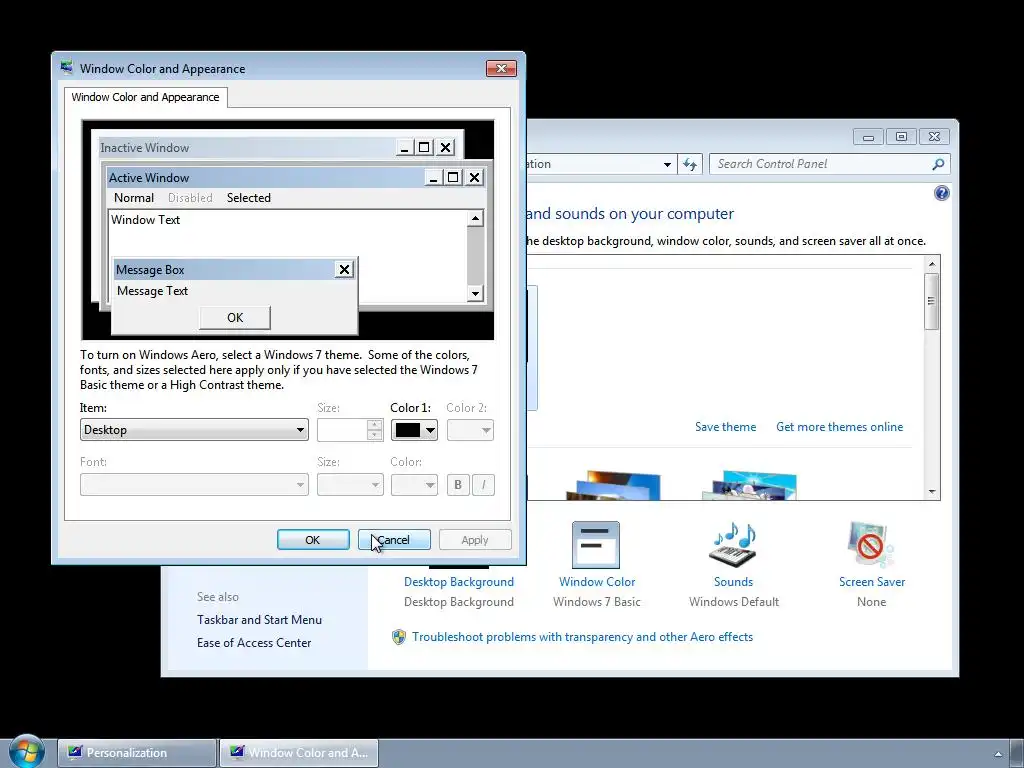Click the dialog title bar icon
This screenshot has width=1024, height=768.
click(x=67, y=67)
